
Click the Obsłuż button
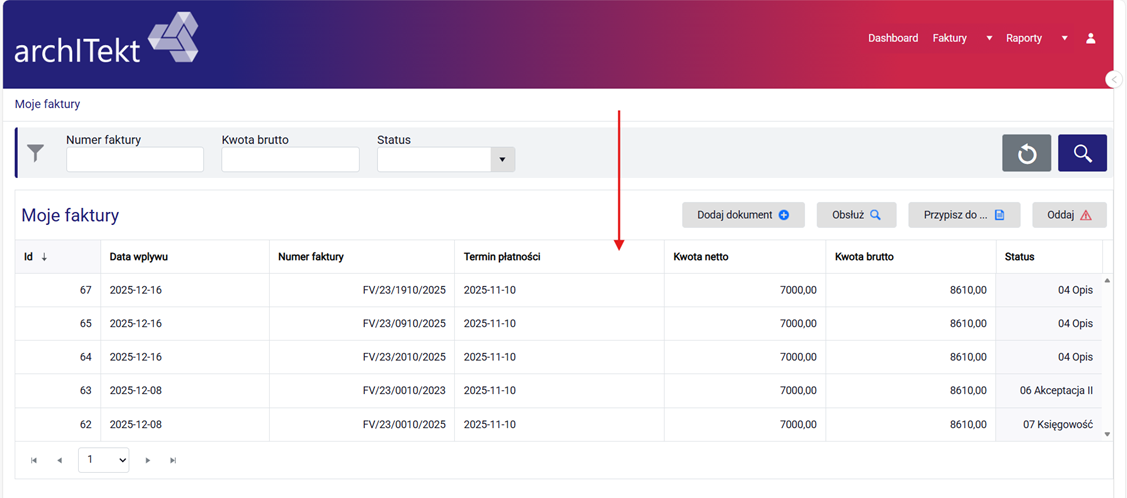click(x=856, y=215)
